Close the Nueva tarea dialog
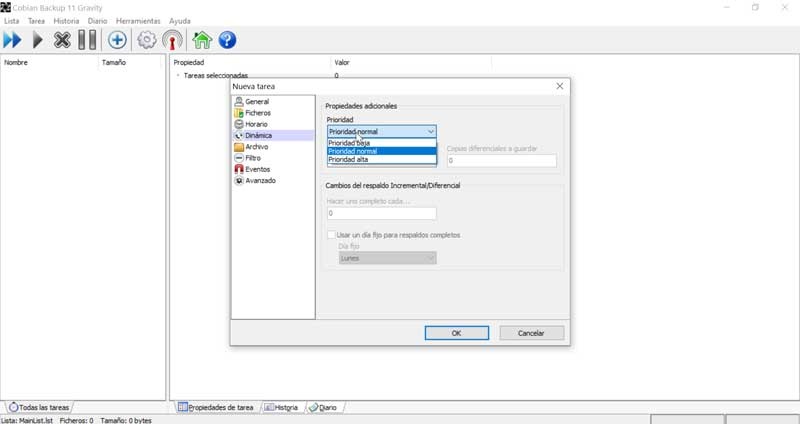This screenshot has height=424, width=800. 560,86
